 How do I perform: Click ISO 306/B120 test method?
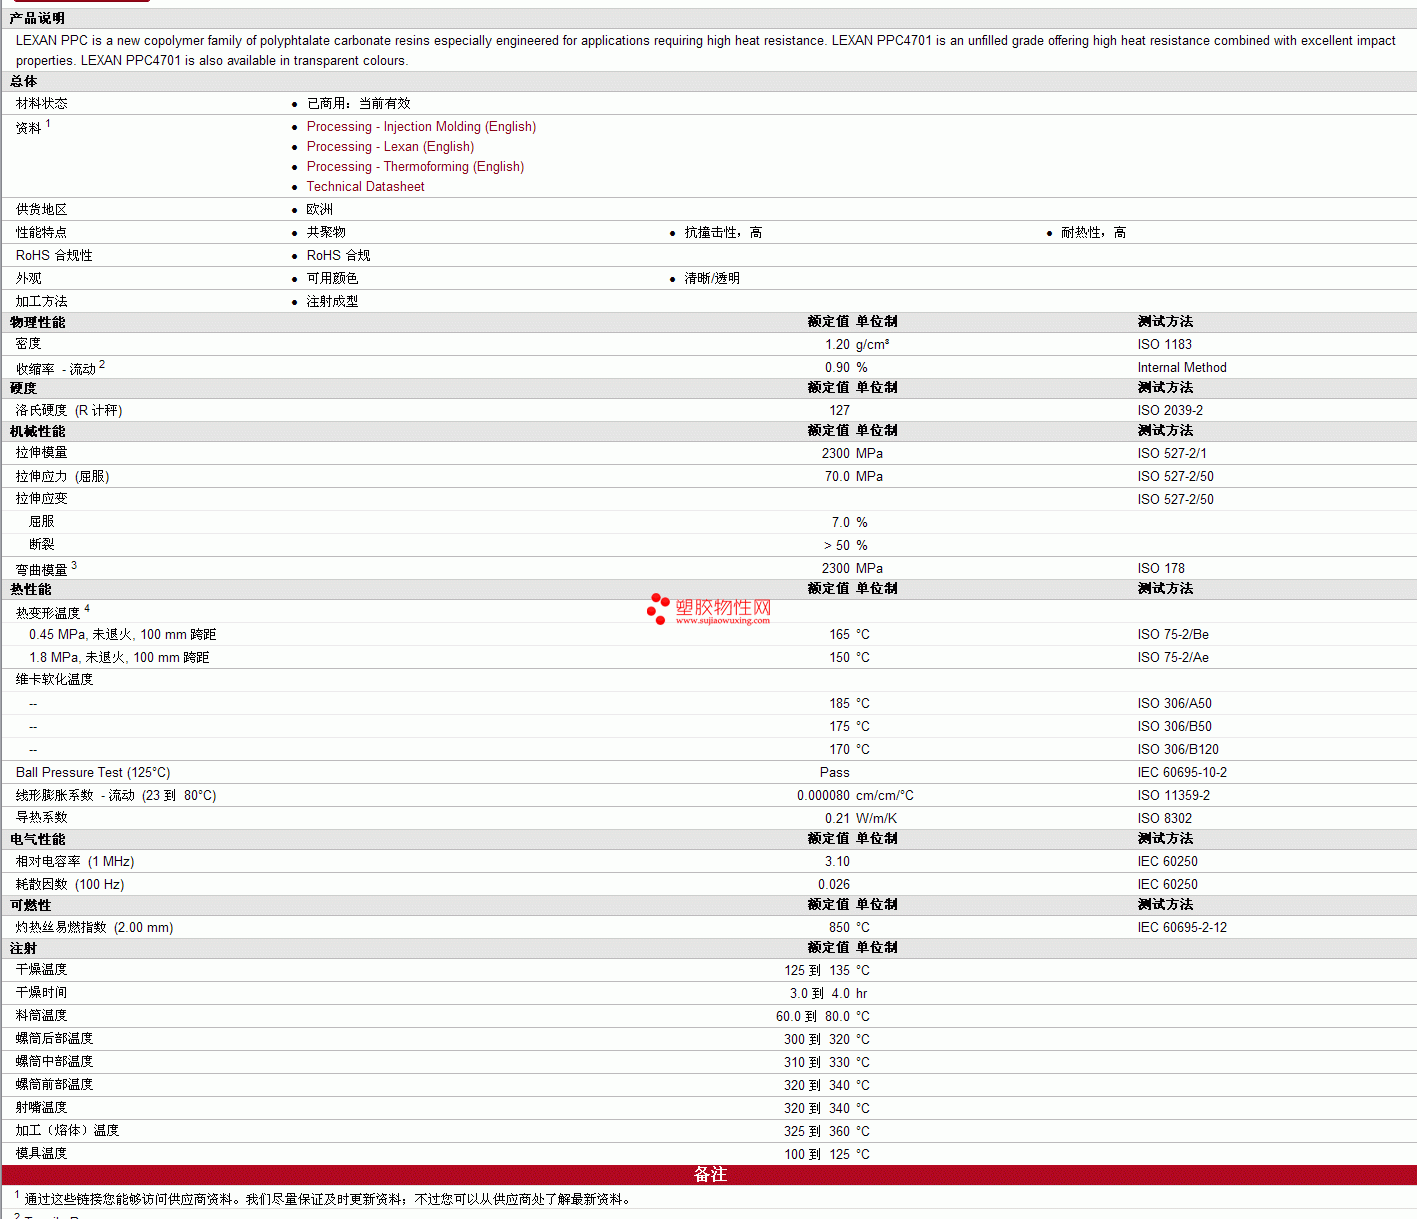pos(1178,750)
